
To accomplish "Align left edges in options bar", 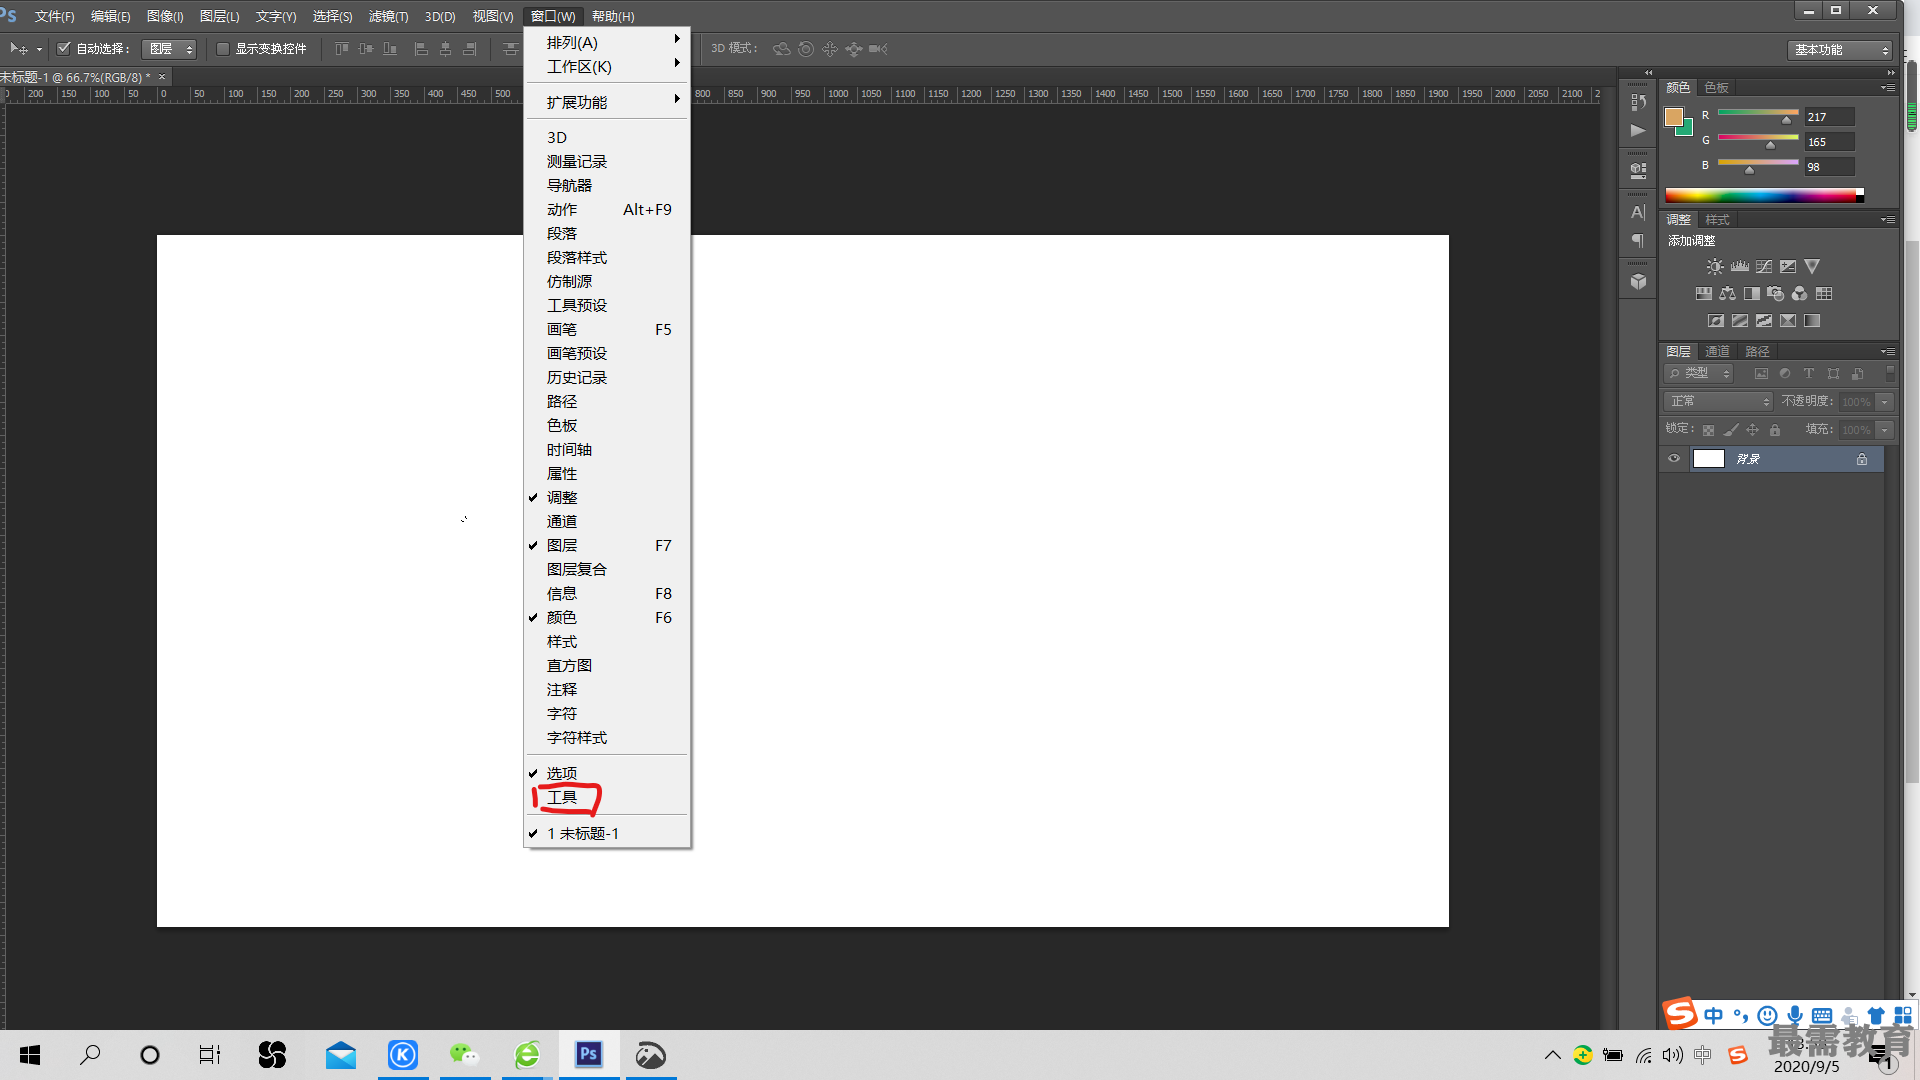I will [x=421, y=49].
